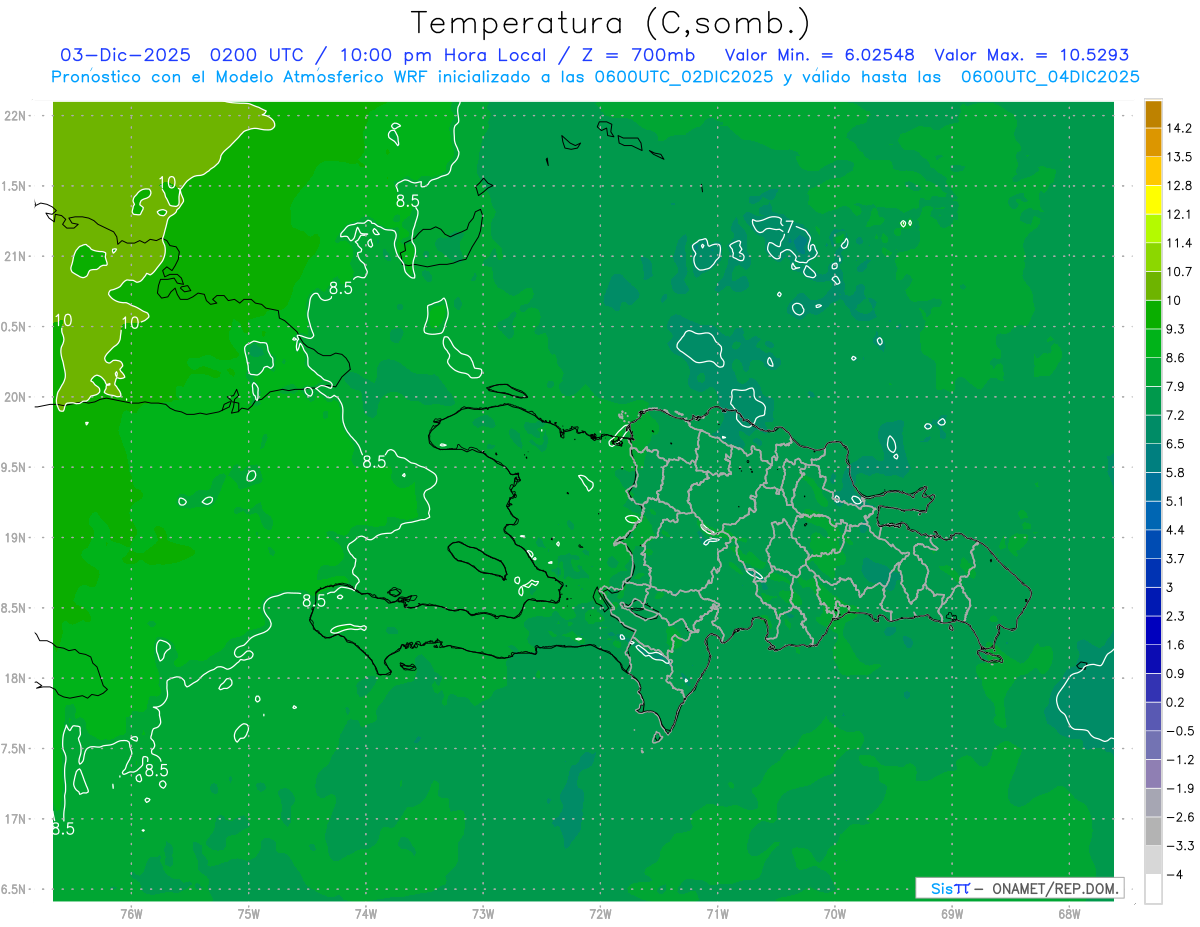Click the 70W longitude label
The width and height of the screenshot is (1200, 927).
pyautogui.click(x=835, y=913)
